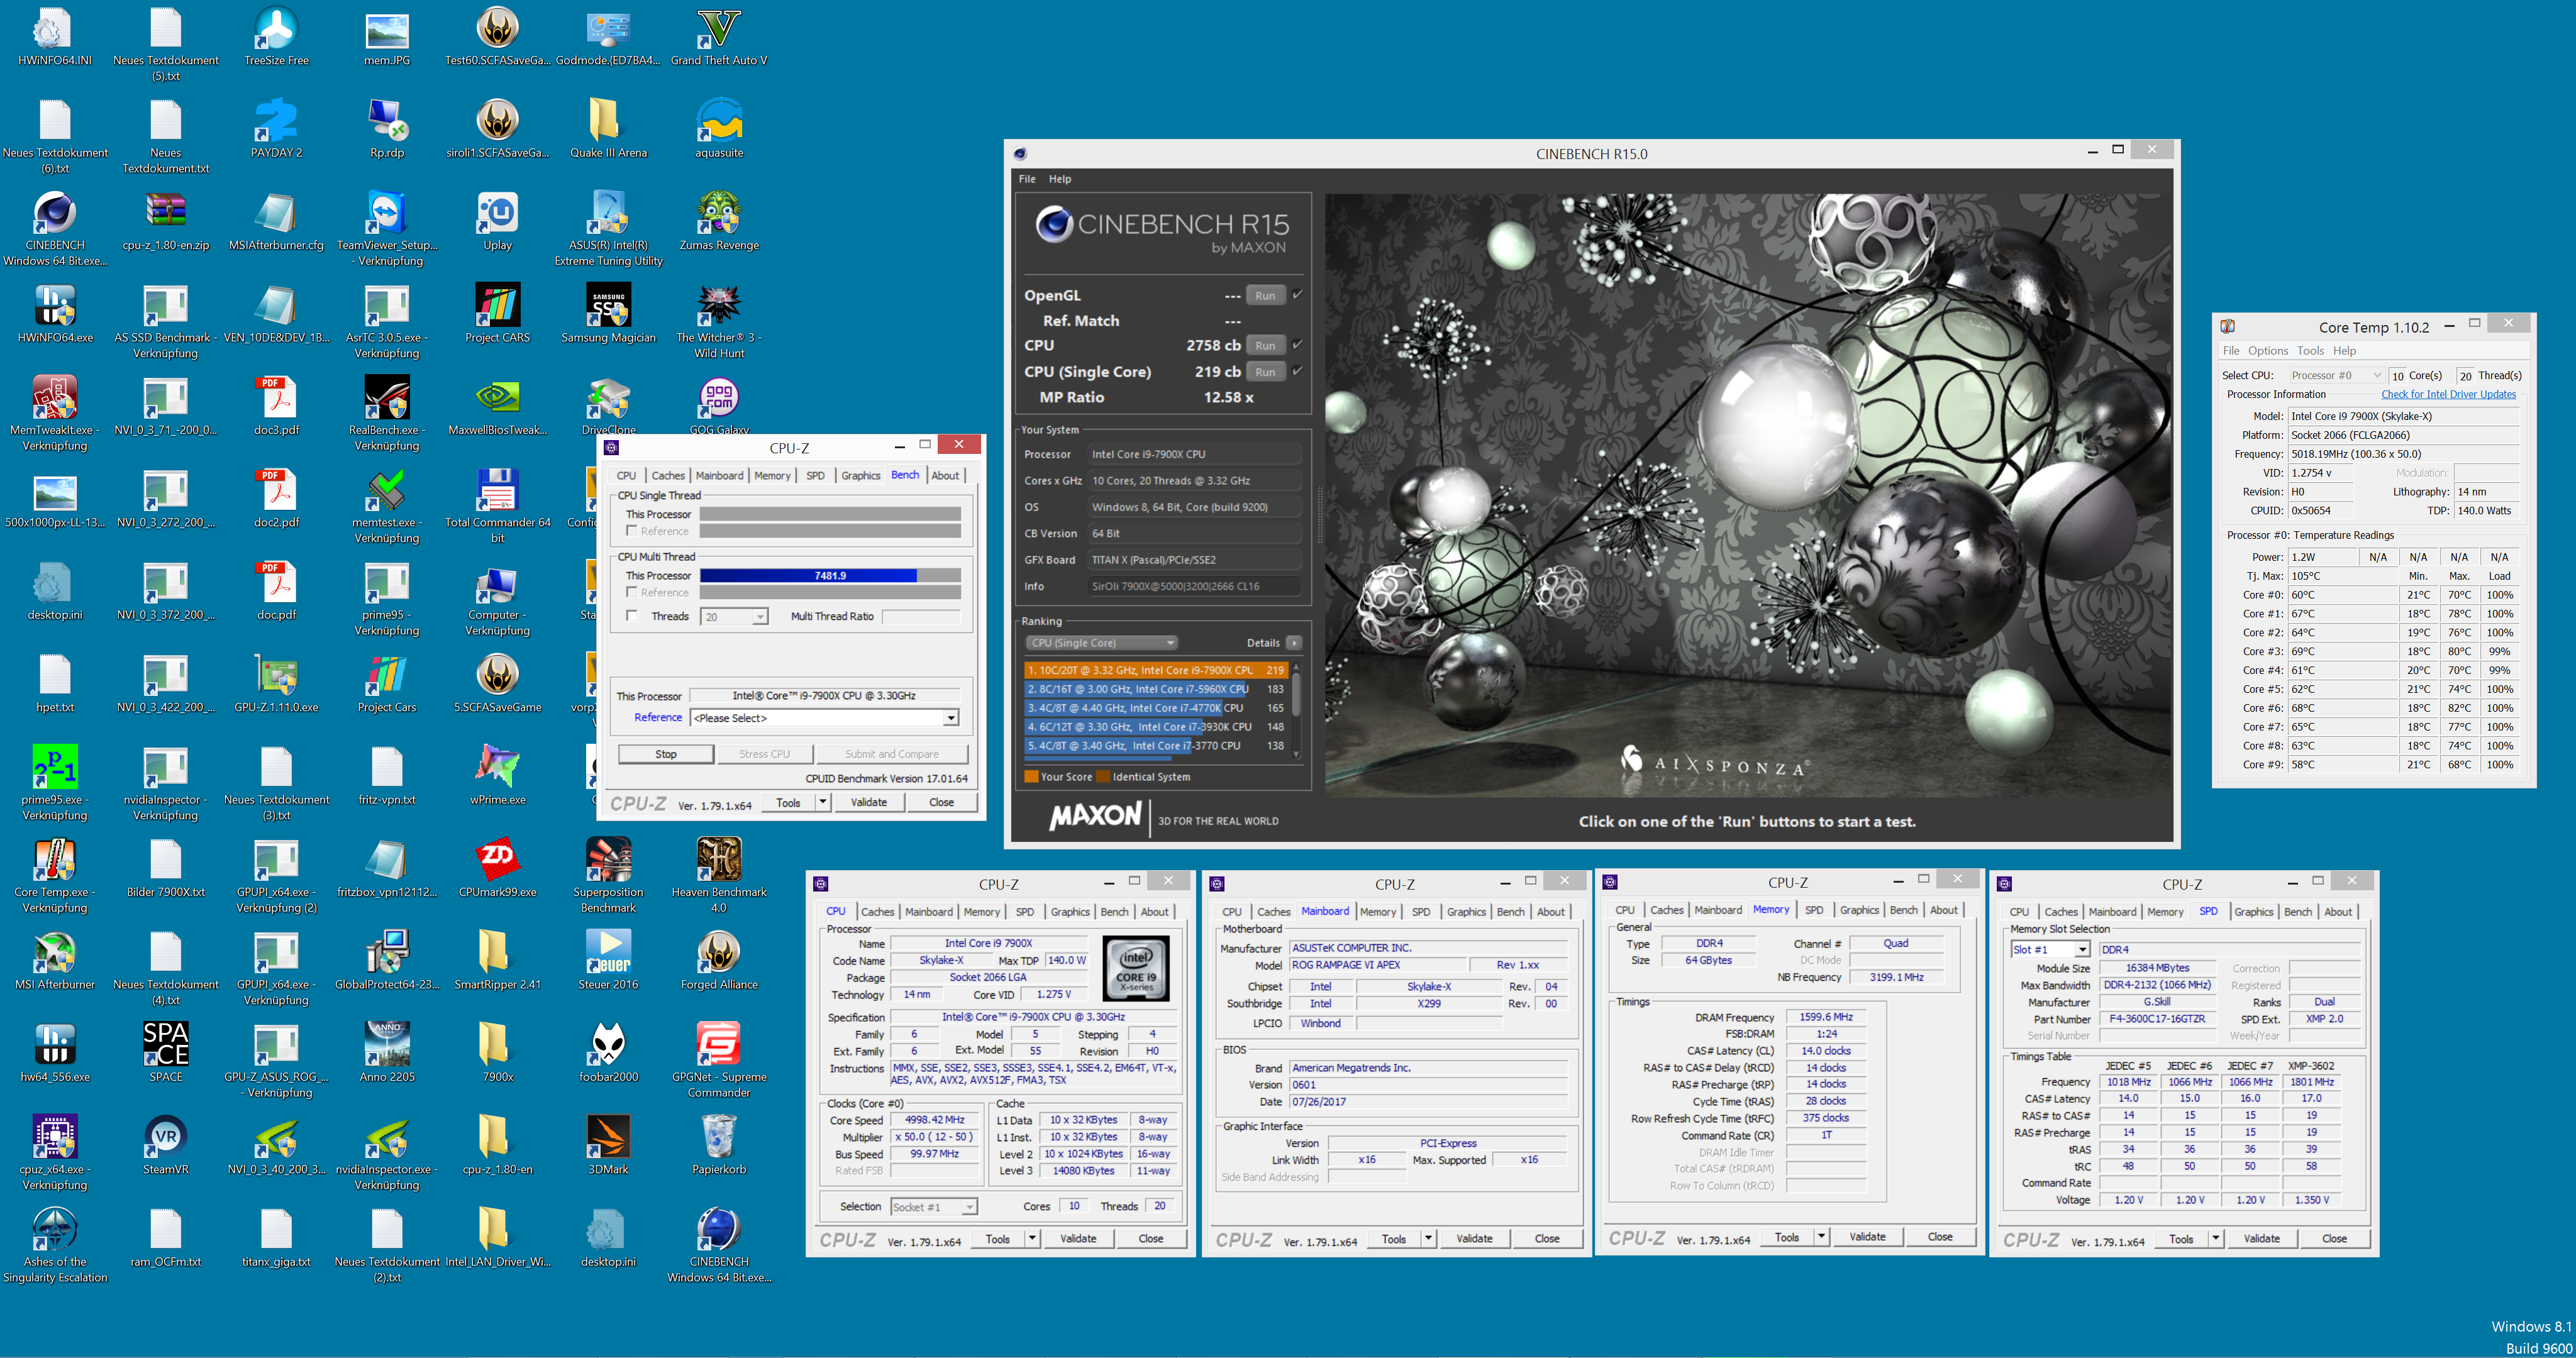Open Zumas Revenge desktop icon
The width and height of the screenshot is (2576, 1358).
click(718, 221)
